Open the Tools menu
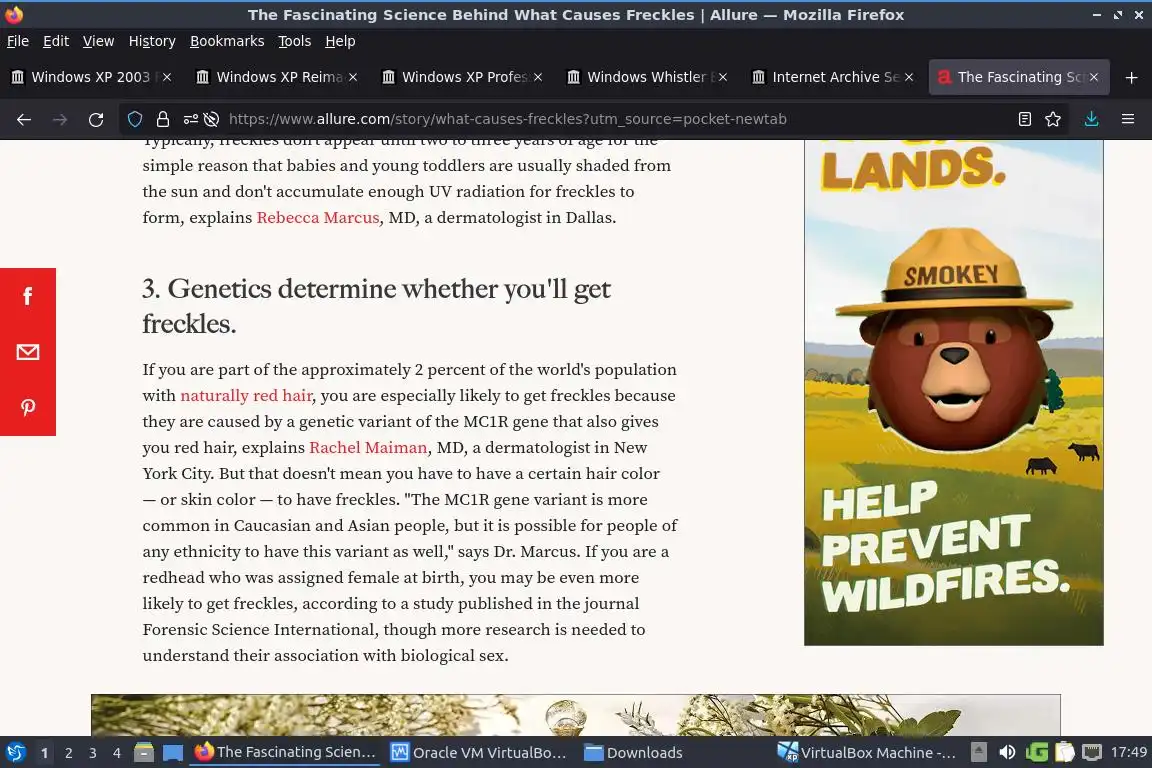The width and height of the screenshot is (1152, 768). pos(295,41)
